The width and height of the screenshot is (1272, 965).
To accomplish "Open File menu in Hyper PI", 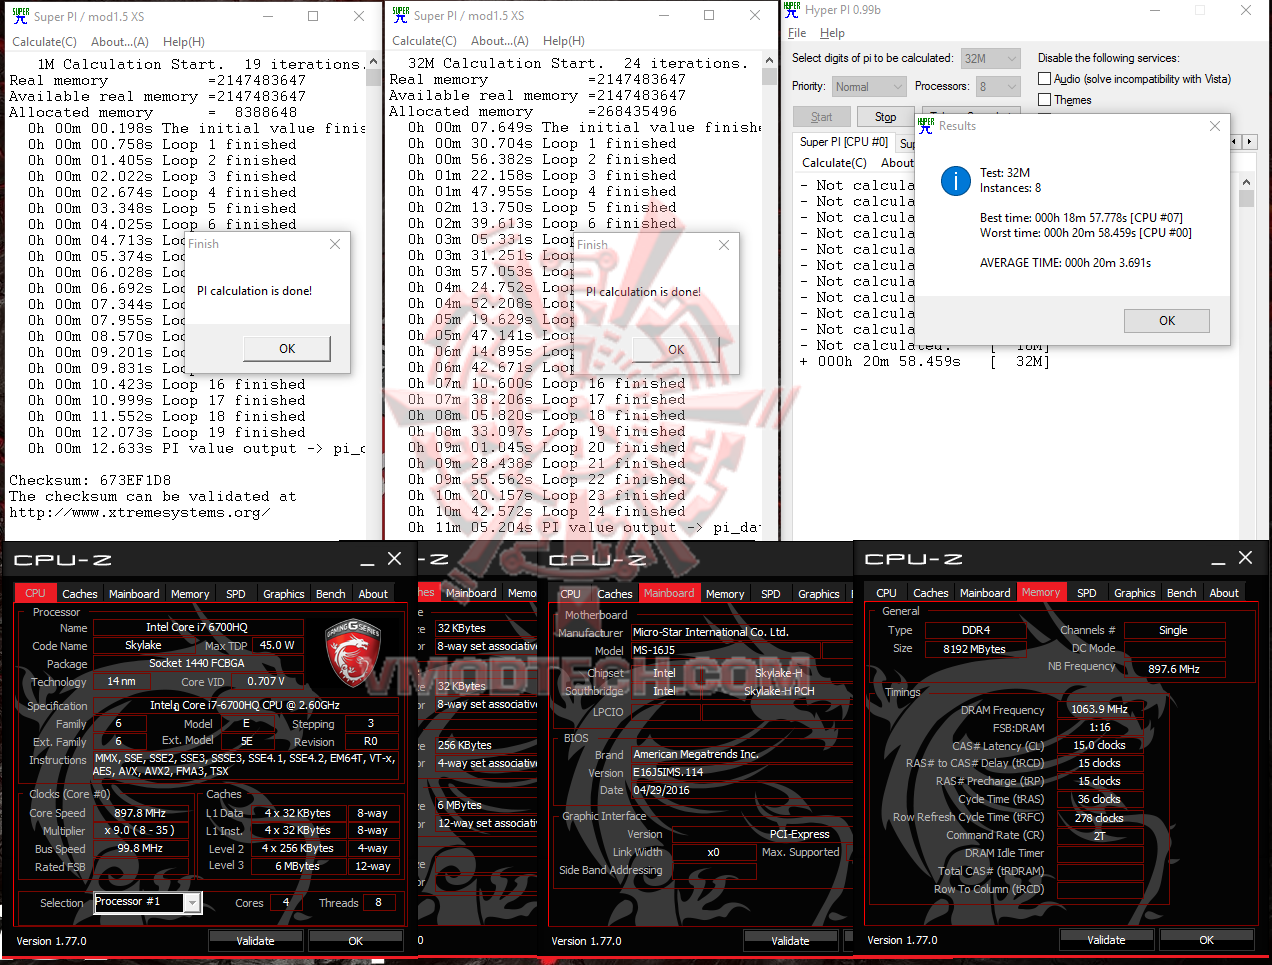I will pyautogui.click(x=797, y=33).
